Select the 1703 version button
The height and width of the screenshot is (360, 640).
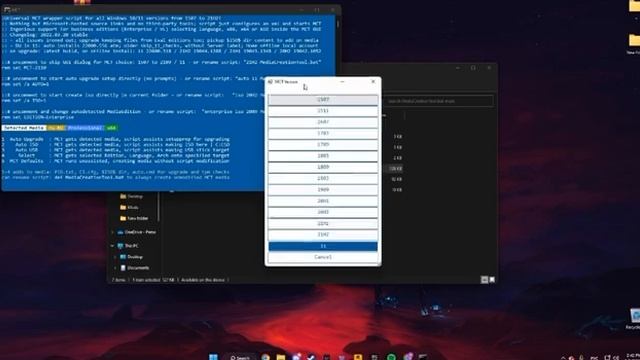(x=323, y=133)
